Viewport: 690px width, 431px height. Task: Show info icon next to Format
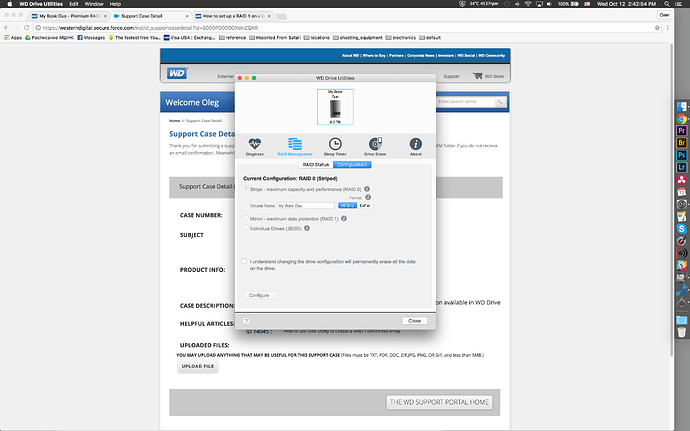tap(368, 197)
